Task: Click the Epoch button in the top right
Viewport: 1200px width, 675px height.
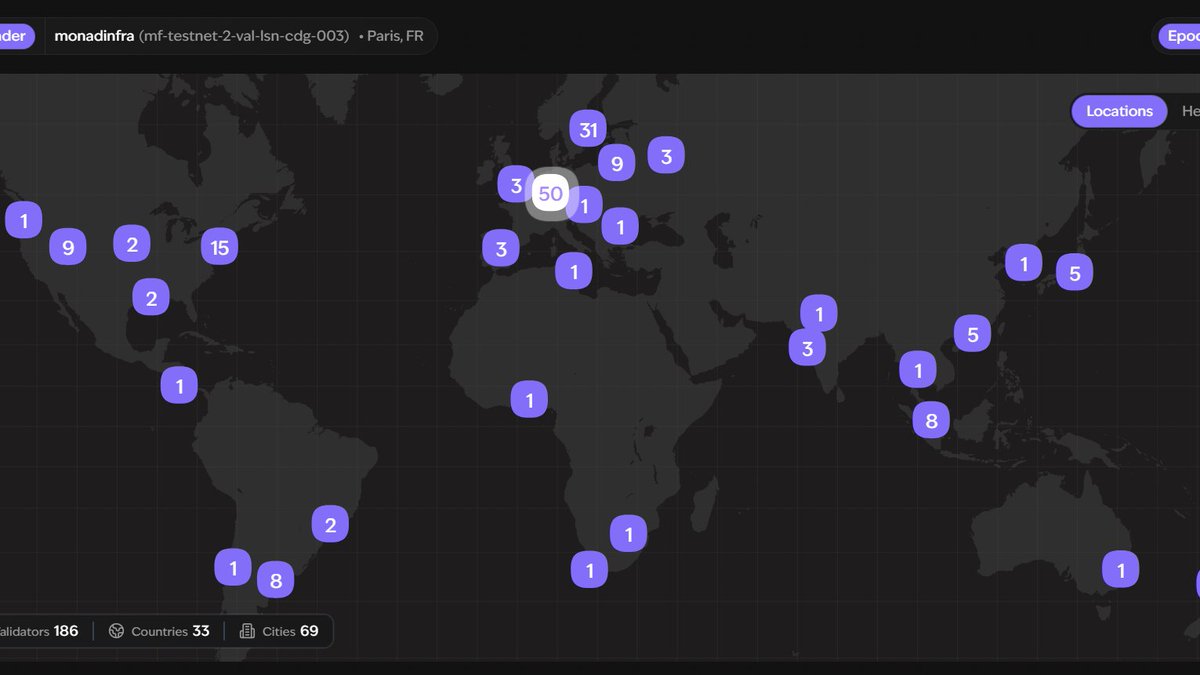Action: tap(1183, 35)
